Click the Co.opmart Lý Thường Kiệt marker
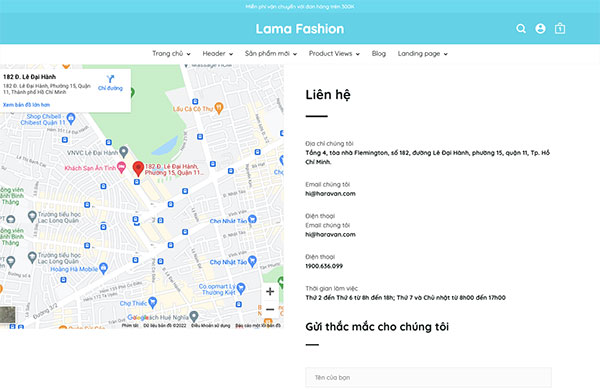 pyautogui.click(x=241, y=288)
